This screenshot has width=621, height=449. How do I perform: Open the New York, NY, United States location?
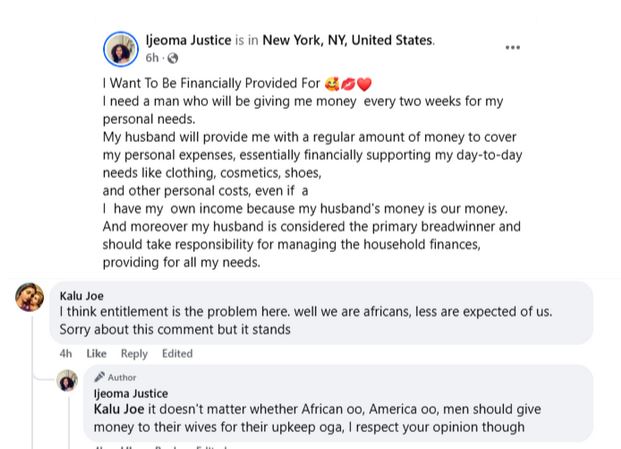348,41
